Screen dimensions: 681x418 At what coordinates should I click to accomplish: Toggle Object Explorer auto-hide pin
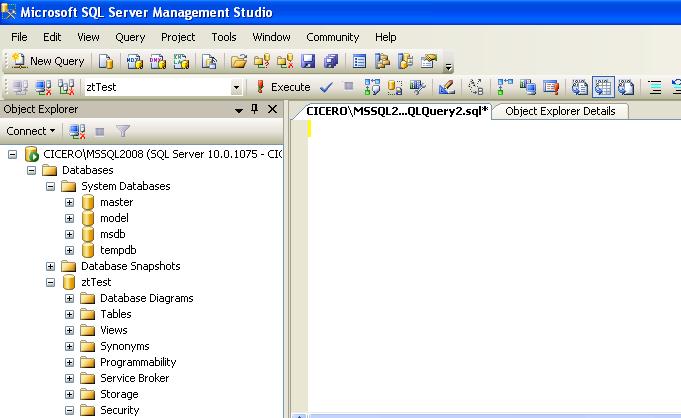tap(255, 109)
